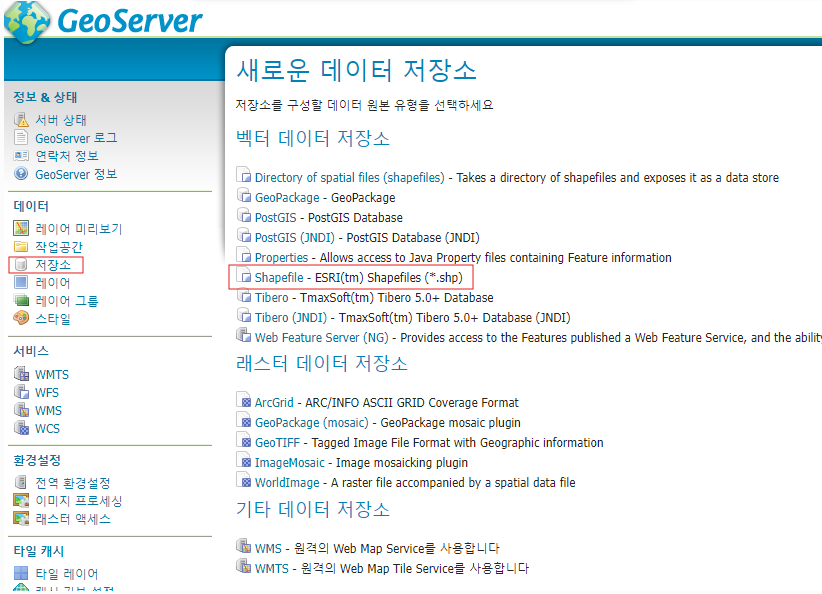Click the 레이어 미리보기 map icon
The height and width of the screenshot is (594, 822).
click(x=21, y=228)
